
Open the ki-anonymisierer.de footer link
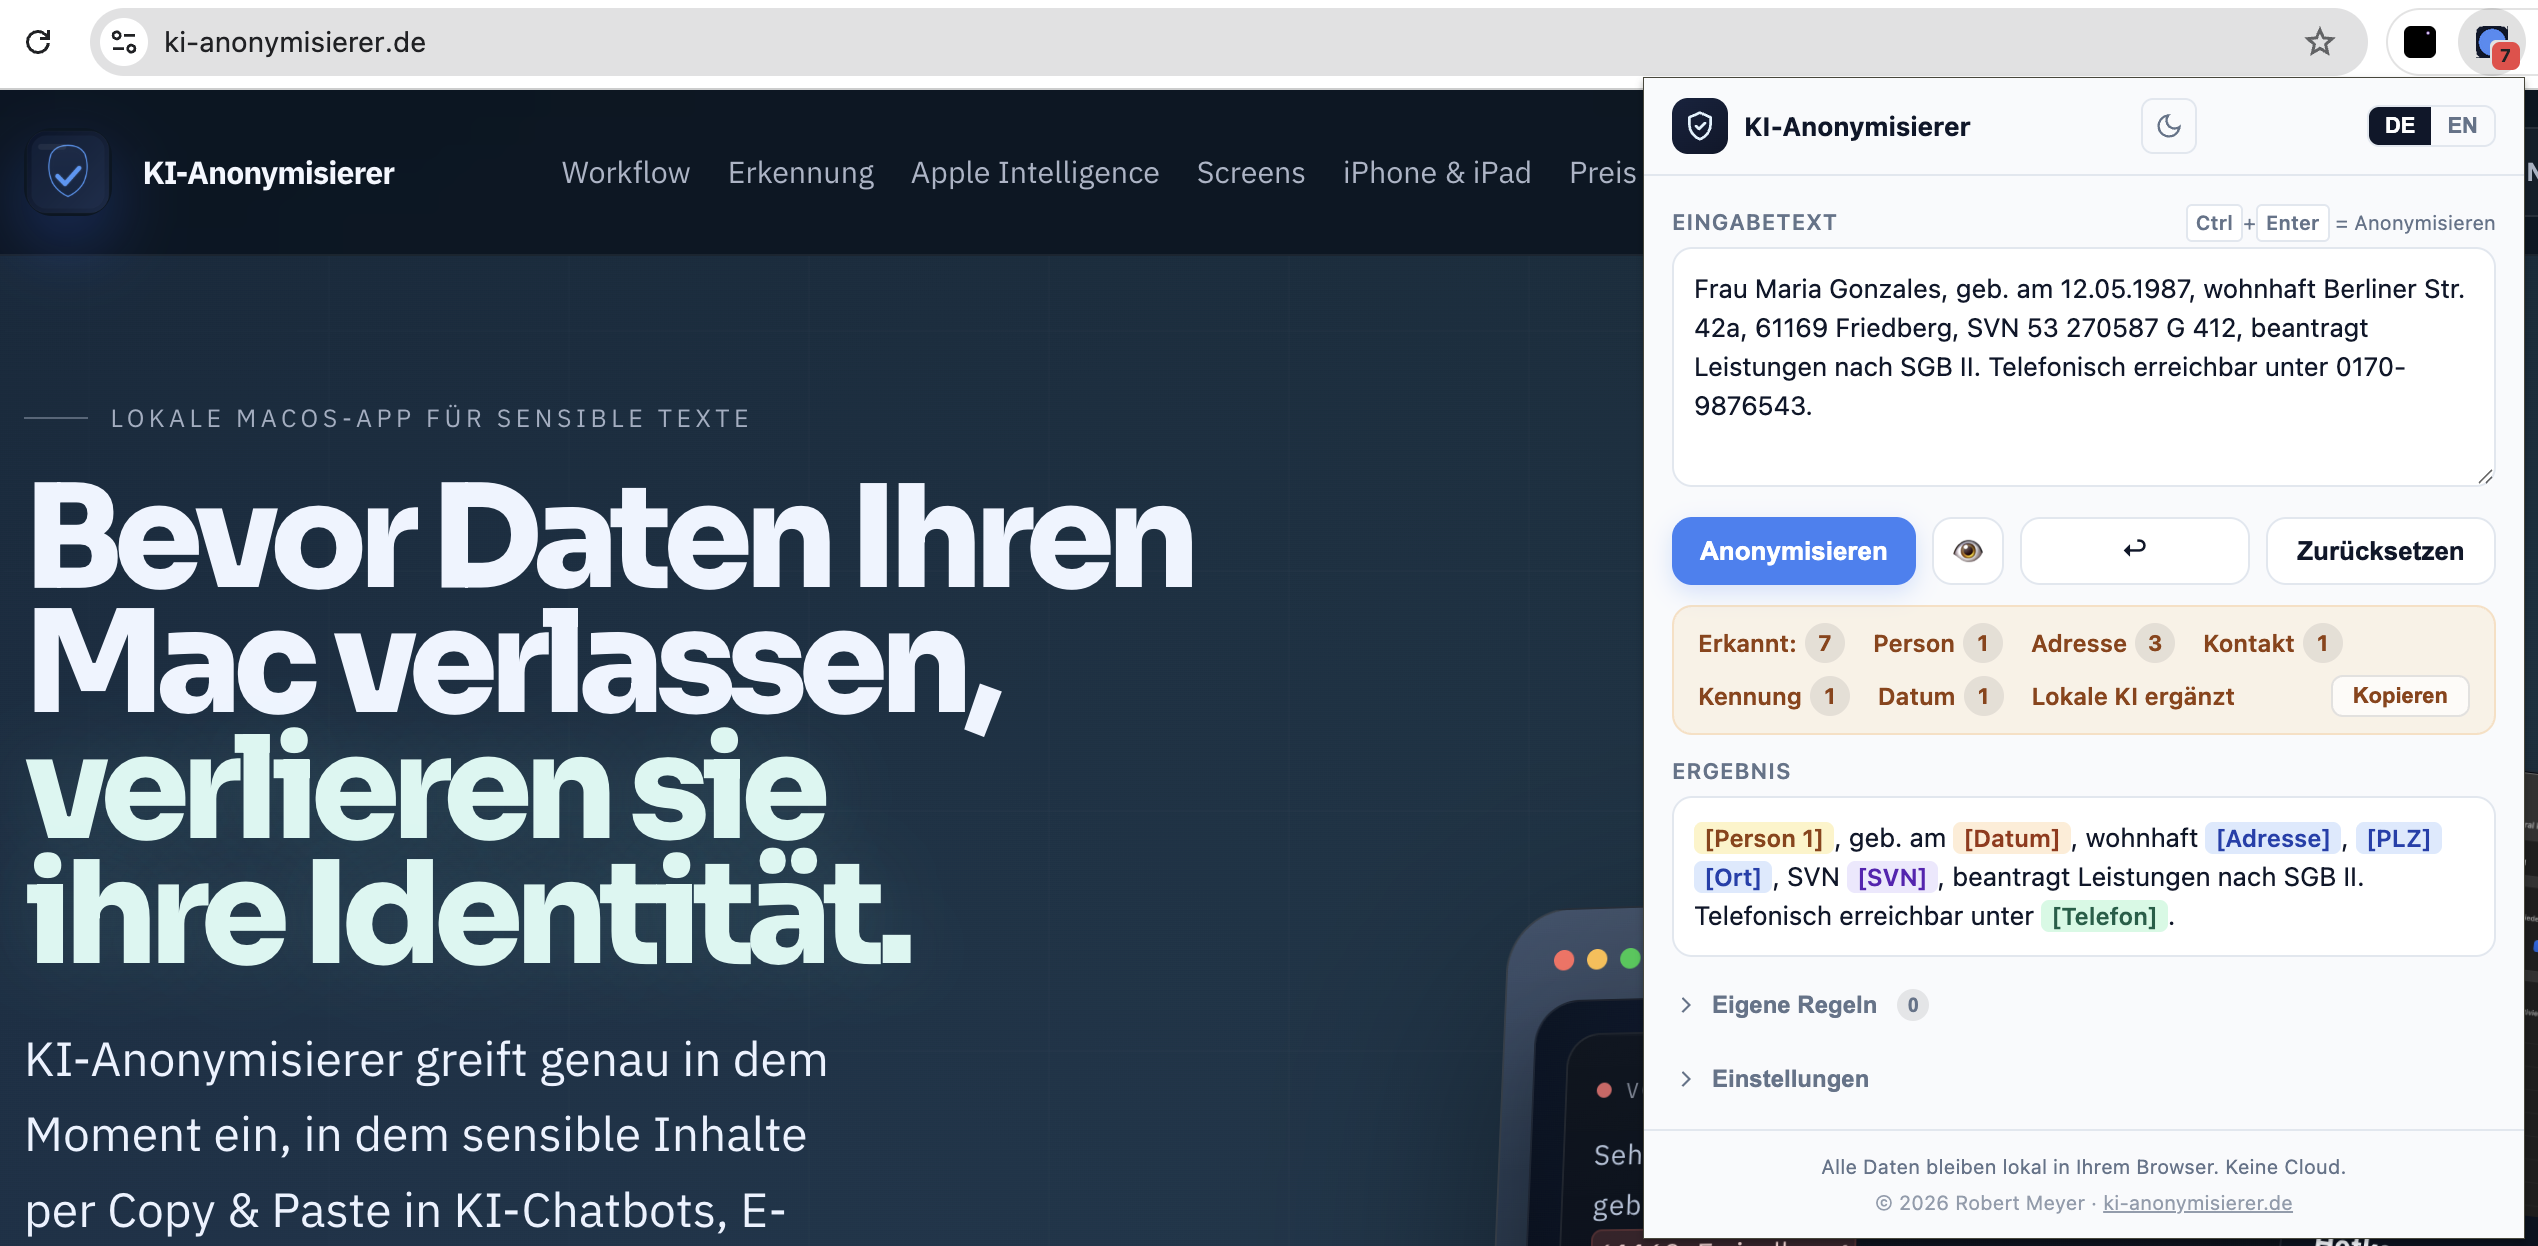pyautogui.click(x=2198, y=1203)
